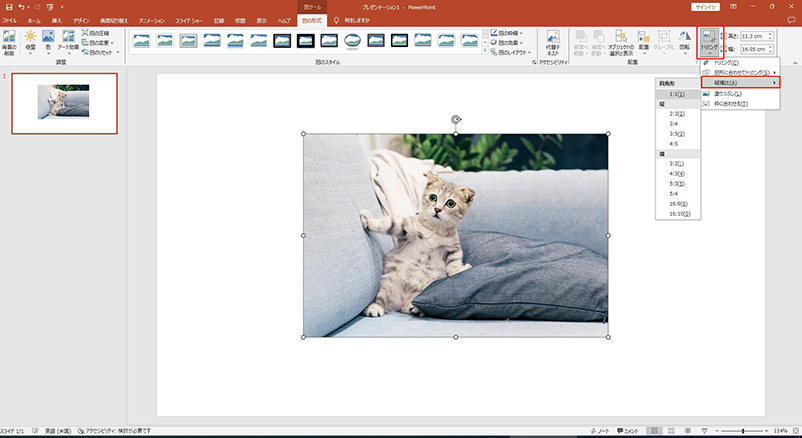Open オブジェクトの選択と表示 (Selection Pane)
The image size is (802, 438).
click(623, 42)
